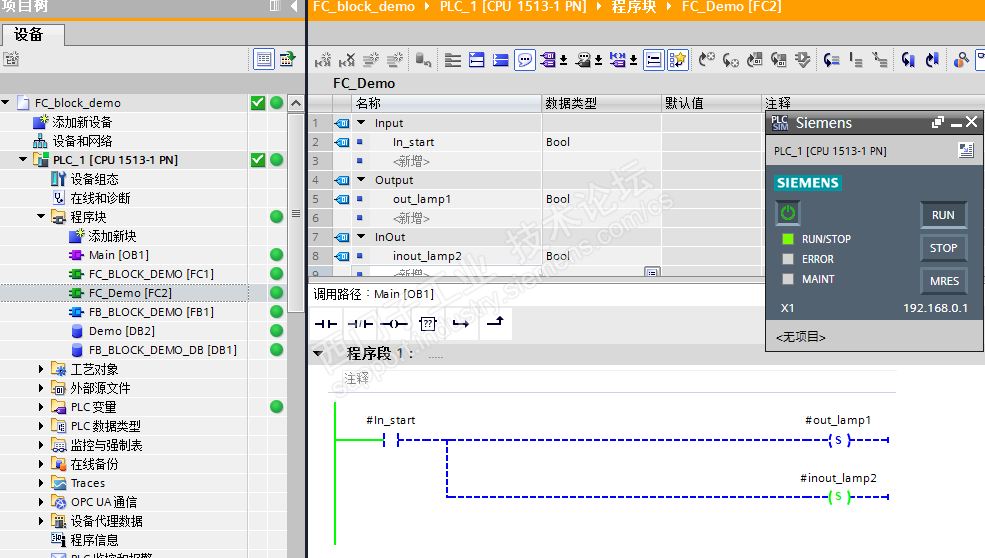Click the inout_lamp2 name cell
Viewport: 985px width, 558px height.
point(427,256)
